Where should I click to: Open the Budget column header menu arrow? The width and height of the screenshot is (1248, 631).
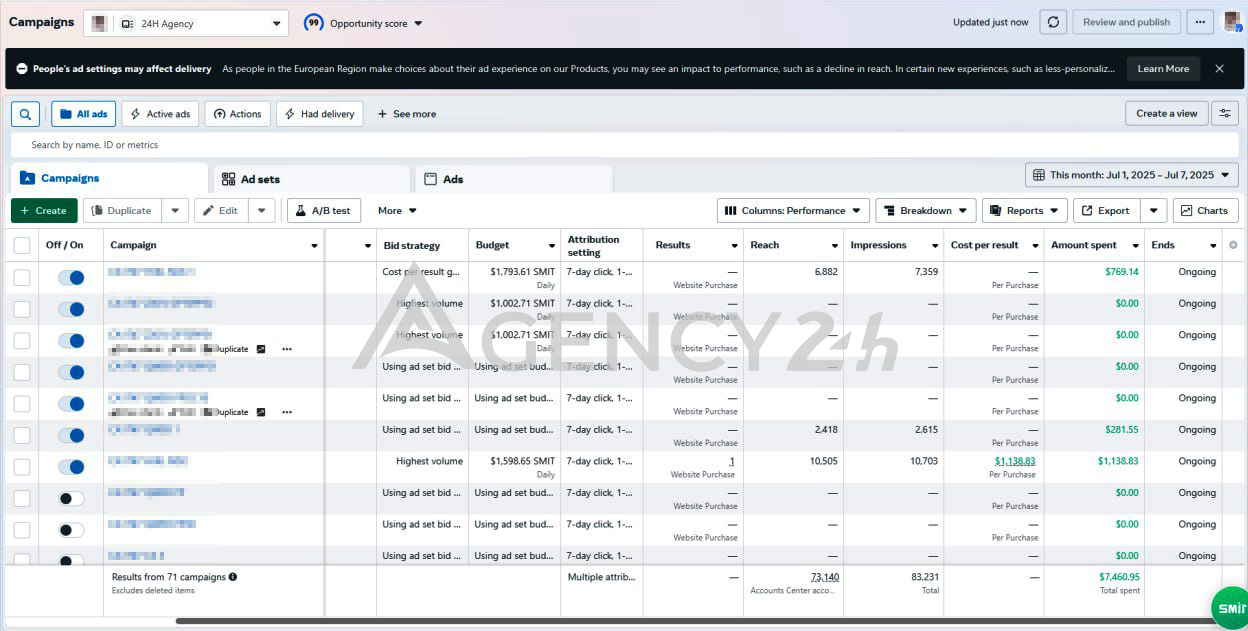coord(552,246)
